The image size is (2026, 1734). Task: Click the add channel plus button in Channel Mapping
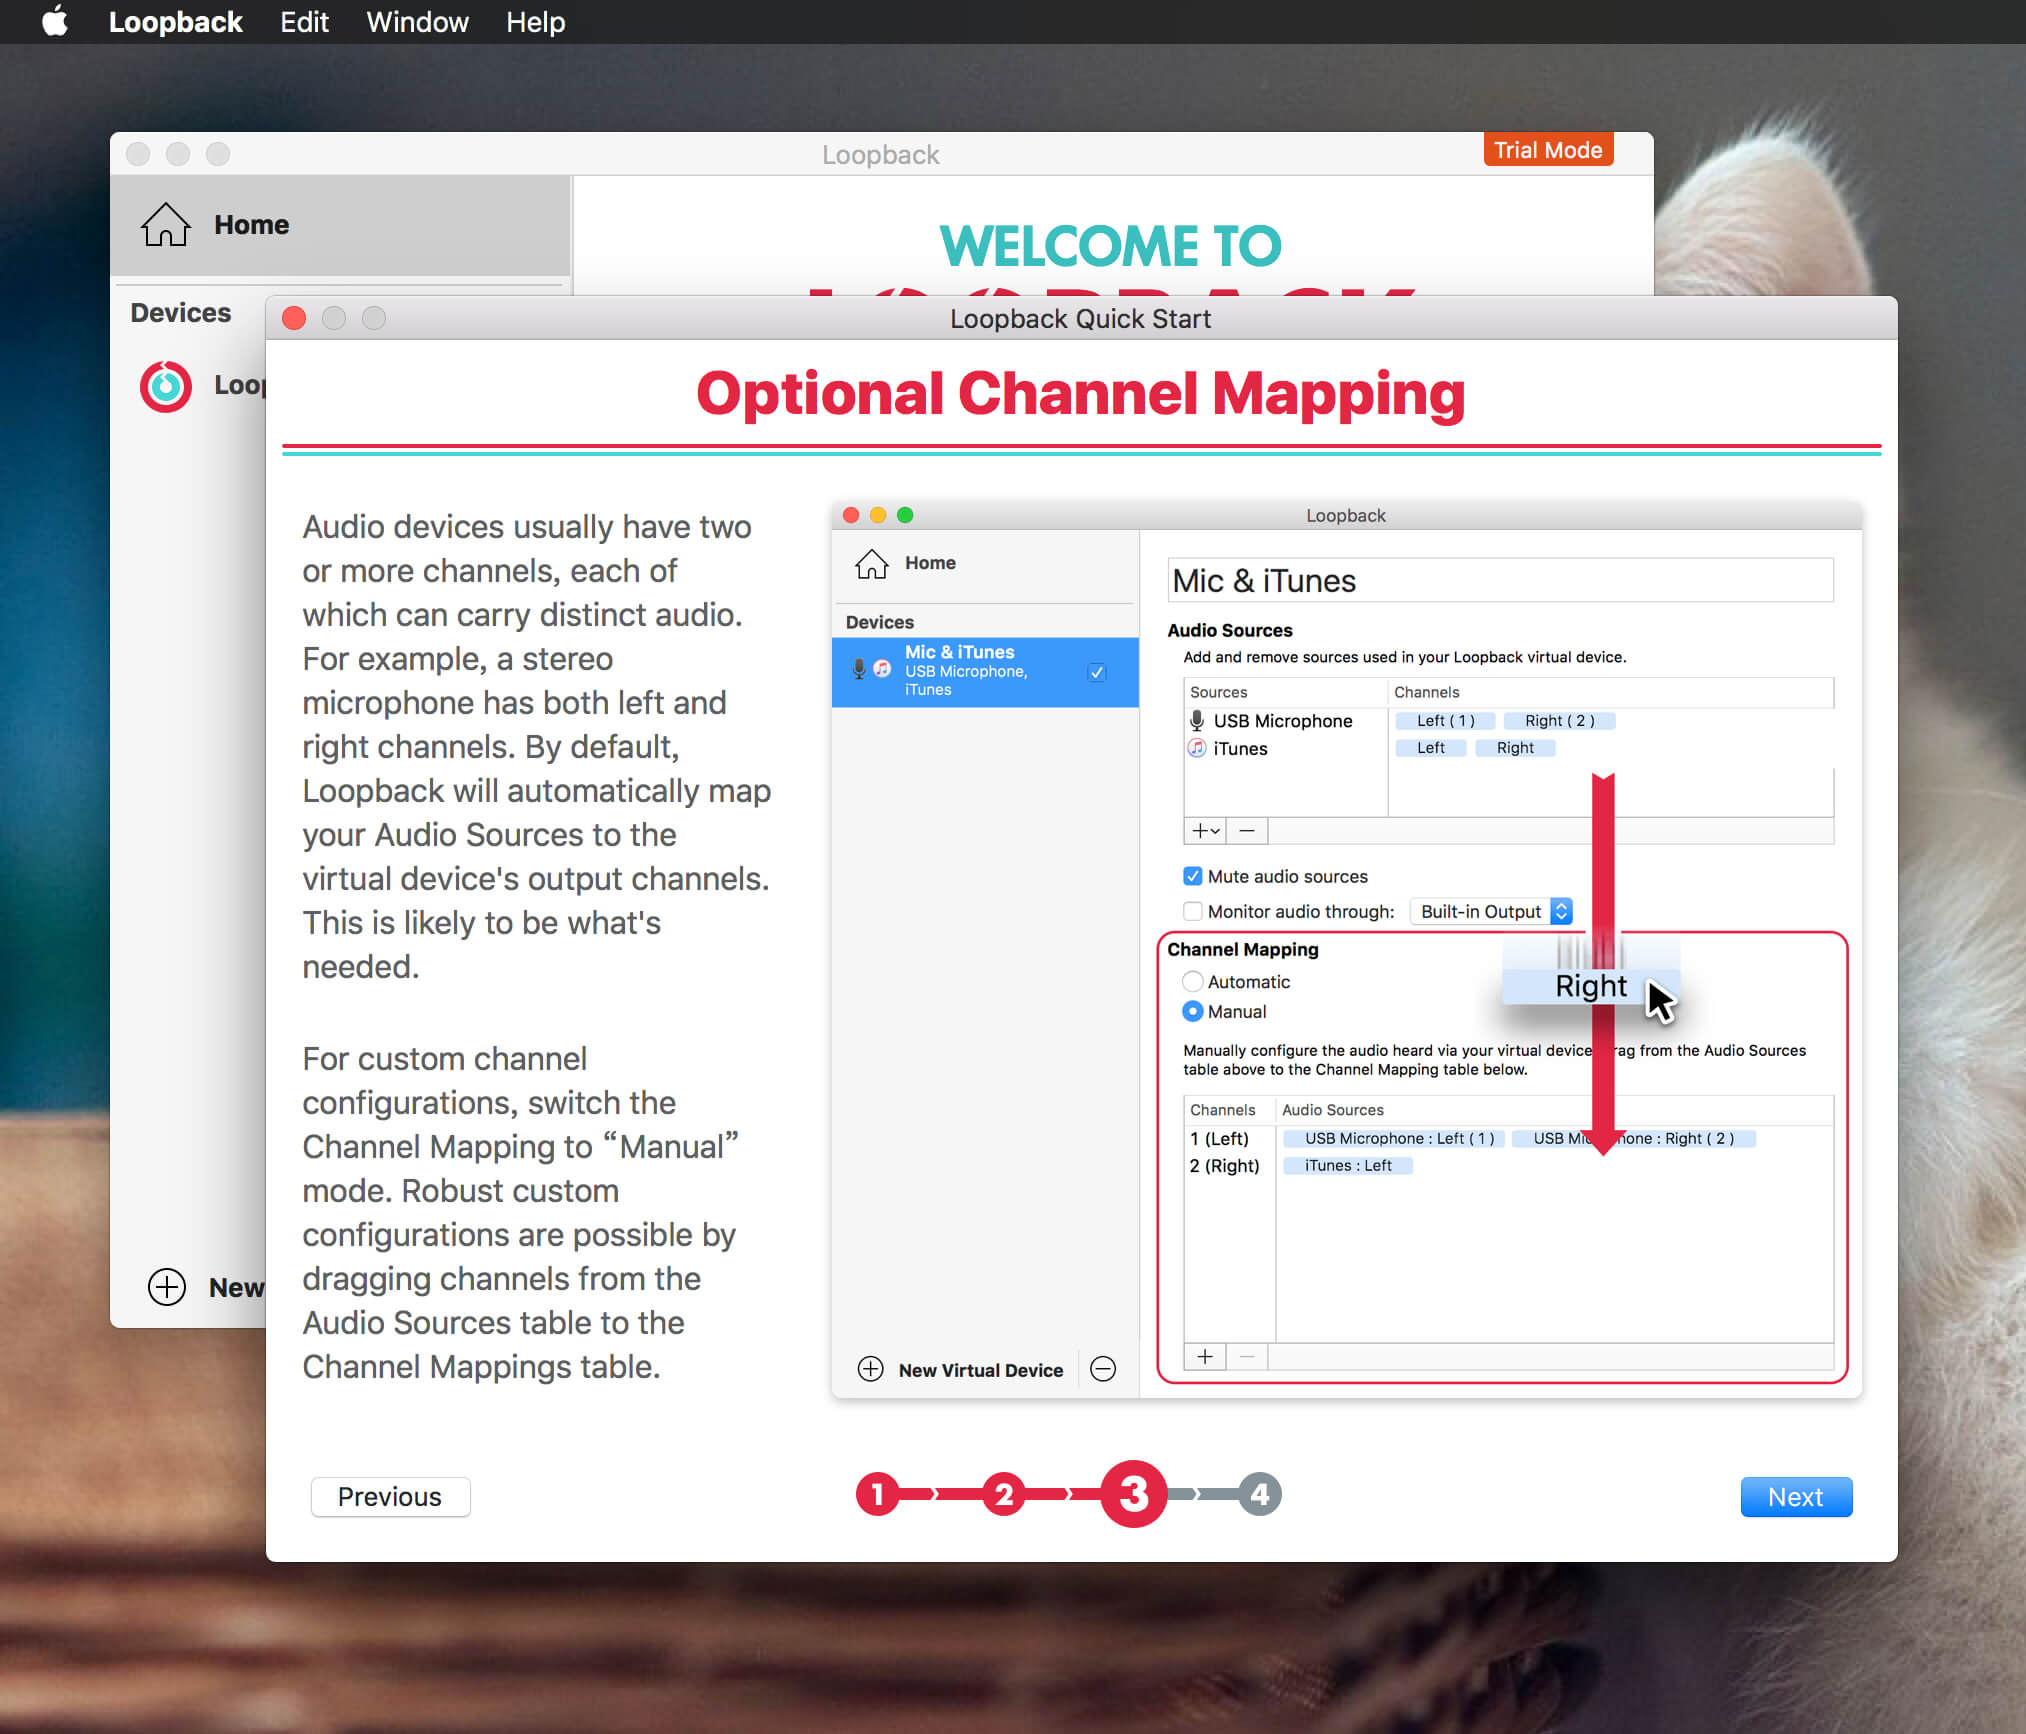coord(1205,1357)
